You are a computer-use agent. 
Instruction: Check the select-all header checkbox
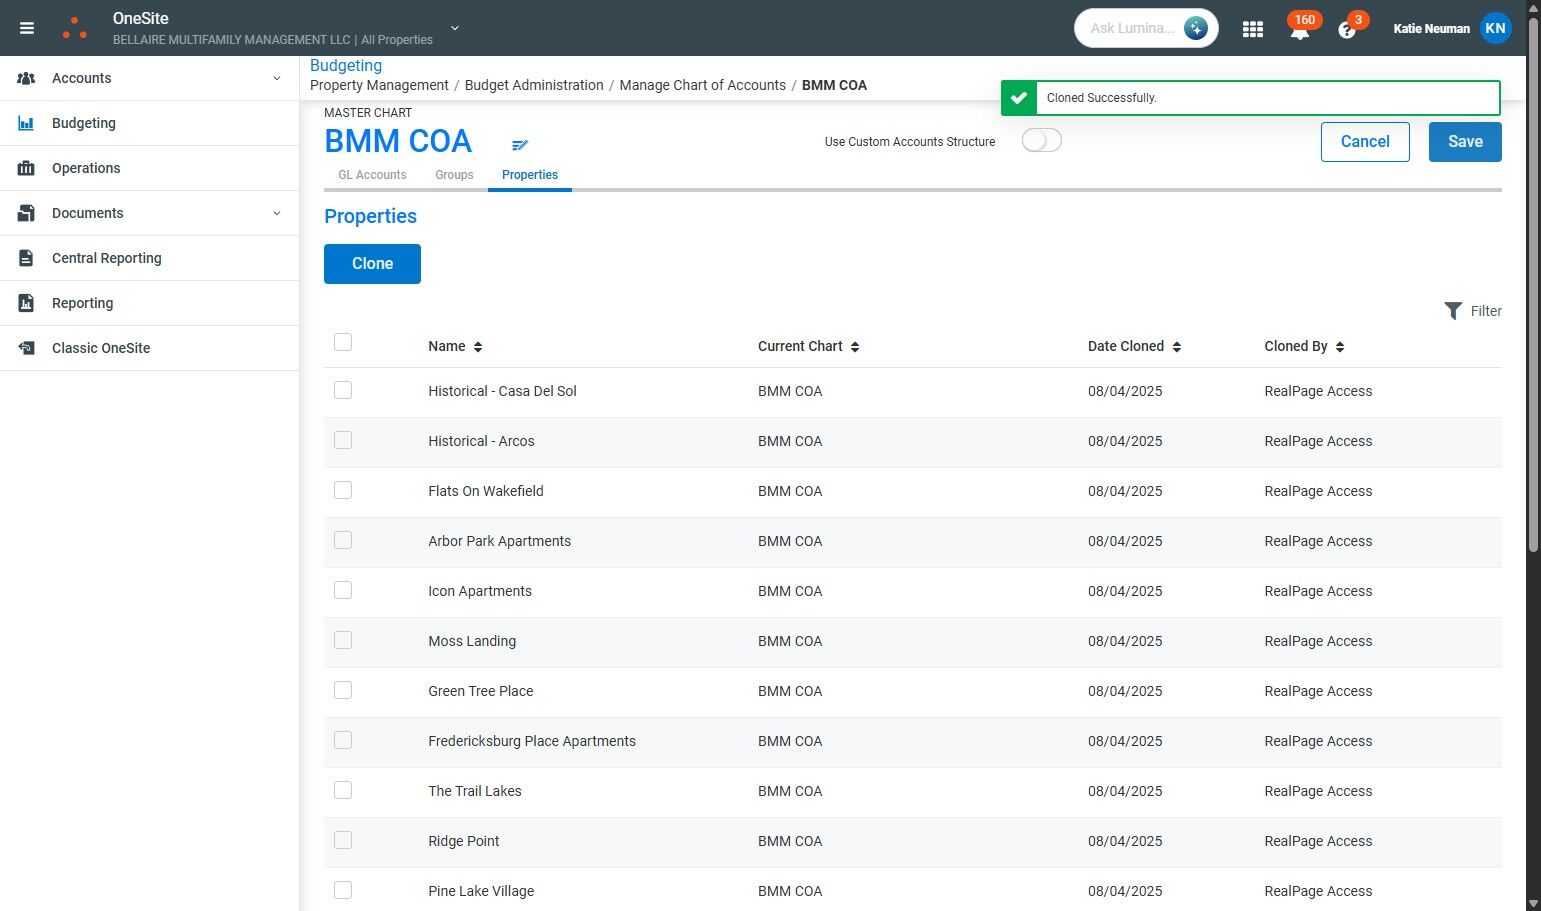click(343, 342)
